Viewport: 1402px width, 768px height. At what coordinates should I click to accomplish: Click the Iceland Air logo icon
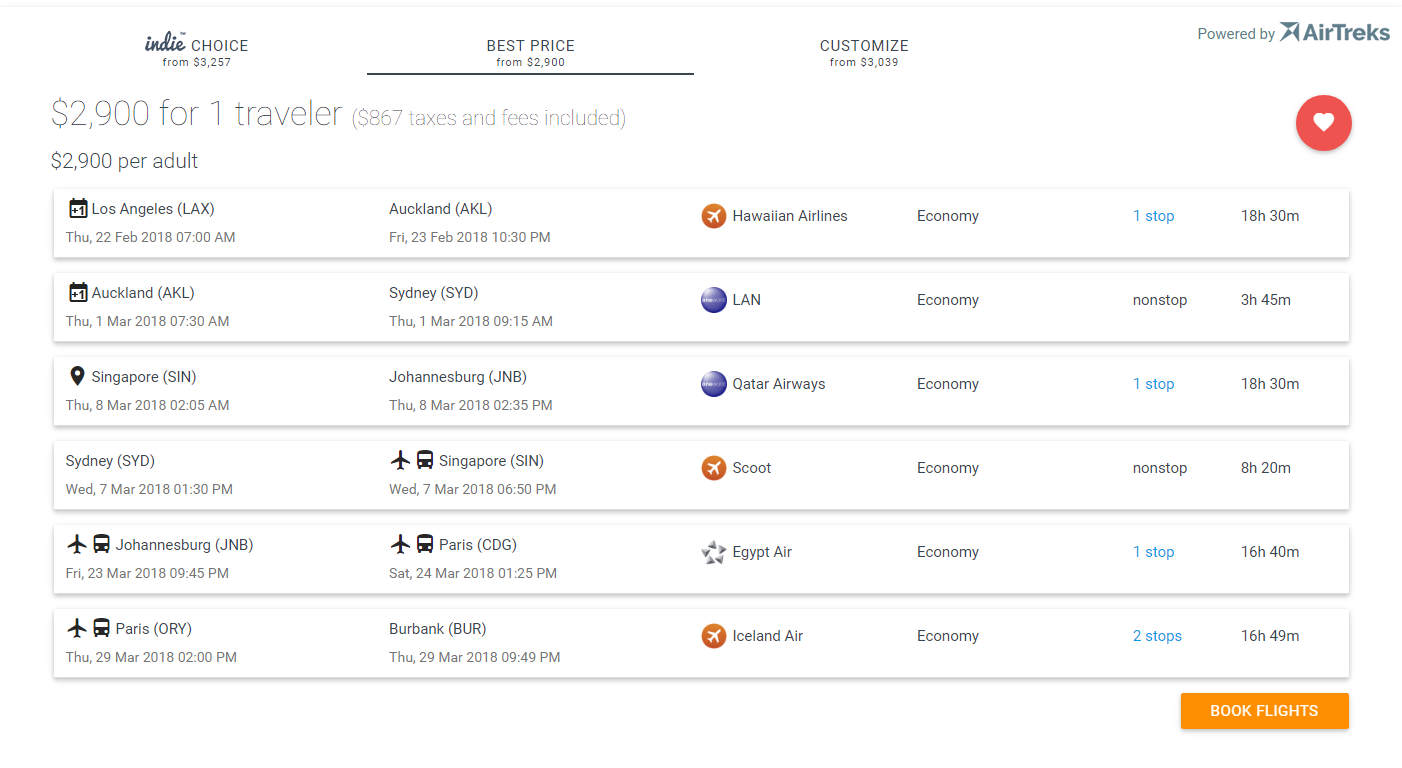click(713, 636)
